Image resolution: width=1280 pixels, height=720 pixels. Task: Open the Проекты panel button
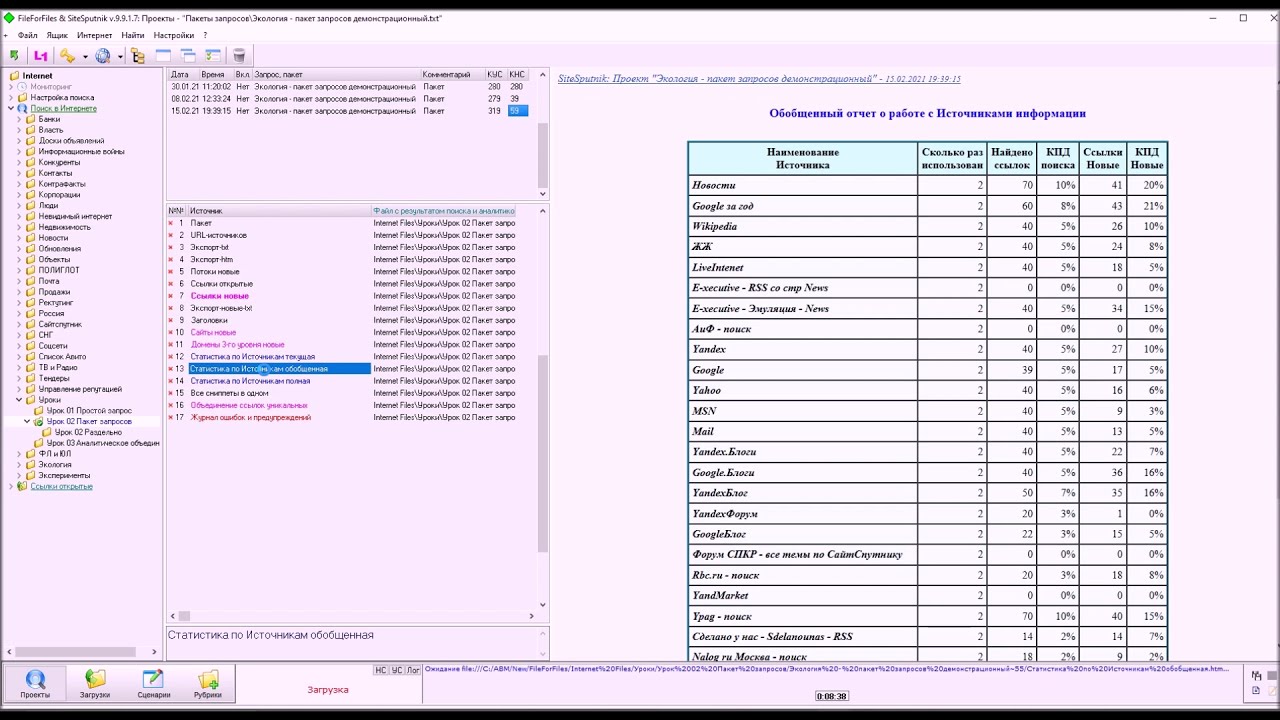pyautogui.click(x=35, y=684)
